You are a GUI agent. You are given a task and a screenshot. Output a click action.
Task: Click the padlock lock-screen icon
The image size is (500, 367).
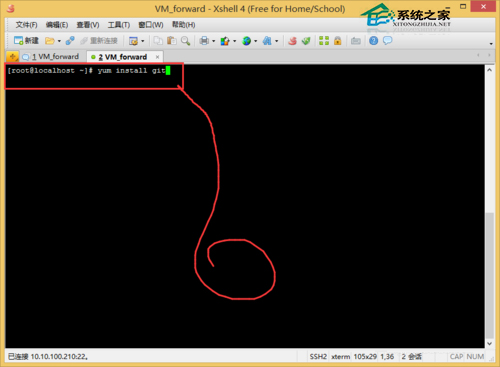click(338, 41)
